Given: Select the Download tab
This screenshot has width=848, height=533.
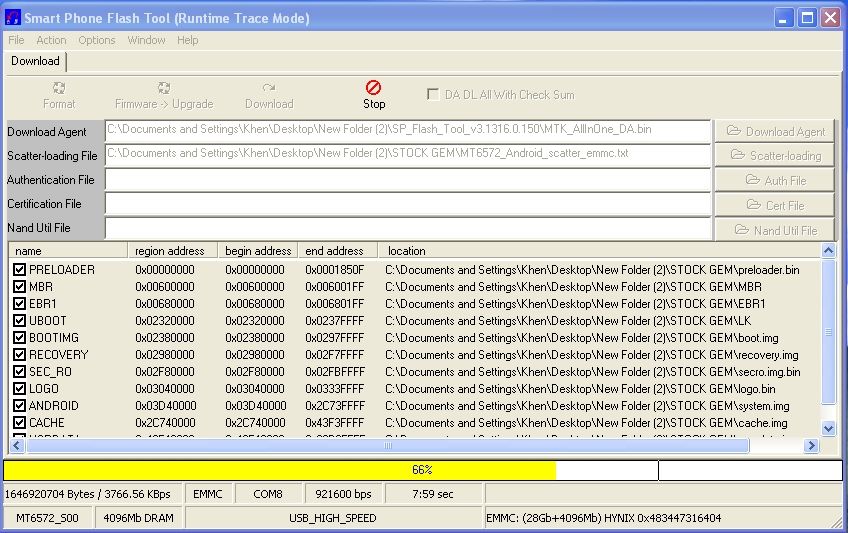Looking at the screenshot, I should pos(35,61).
